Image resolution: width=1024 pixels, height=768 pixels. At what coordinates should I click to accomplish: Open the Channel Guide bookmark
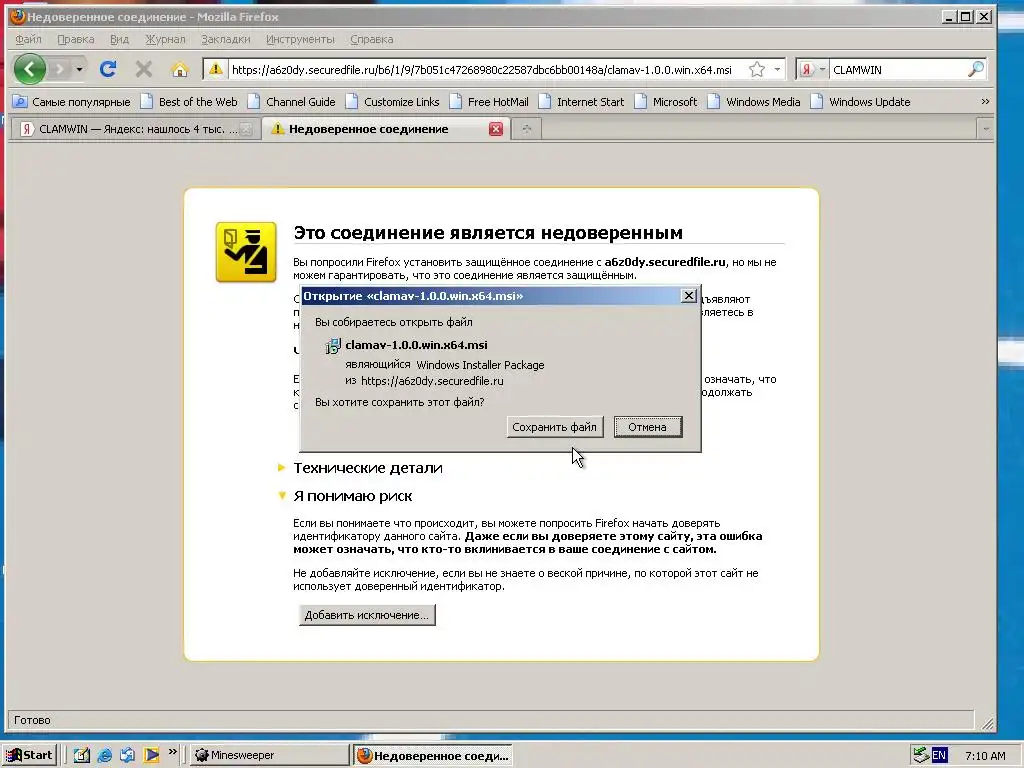click(x=292, y=102)
